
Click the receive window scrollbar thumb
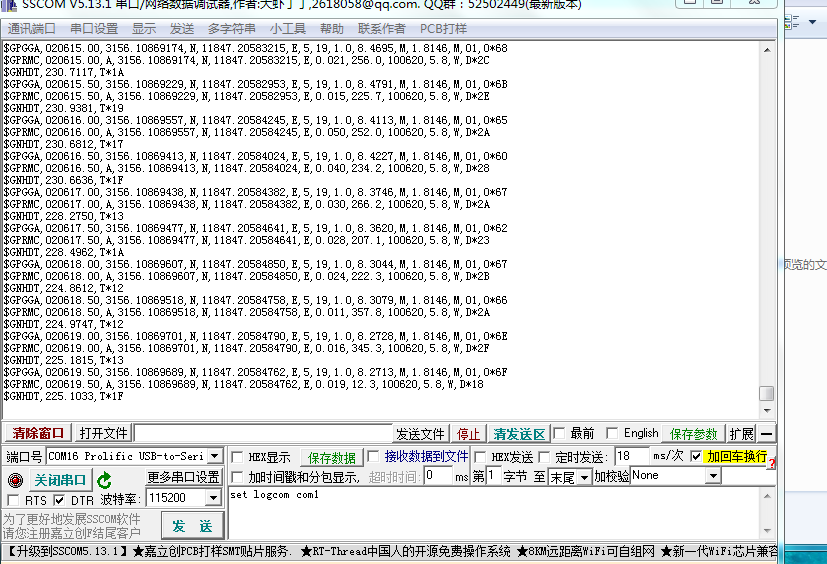767,394
